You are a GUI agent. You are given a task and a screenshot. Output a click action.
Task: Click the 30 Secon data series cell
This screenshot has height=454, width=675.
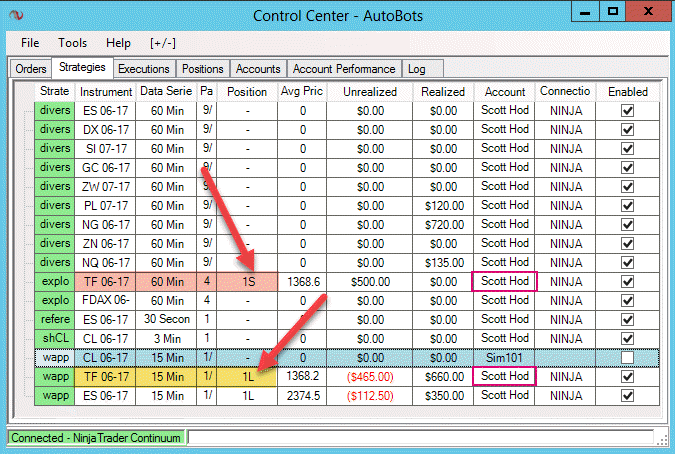(x=166, y=320)
